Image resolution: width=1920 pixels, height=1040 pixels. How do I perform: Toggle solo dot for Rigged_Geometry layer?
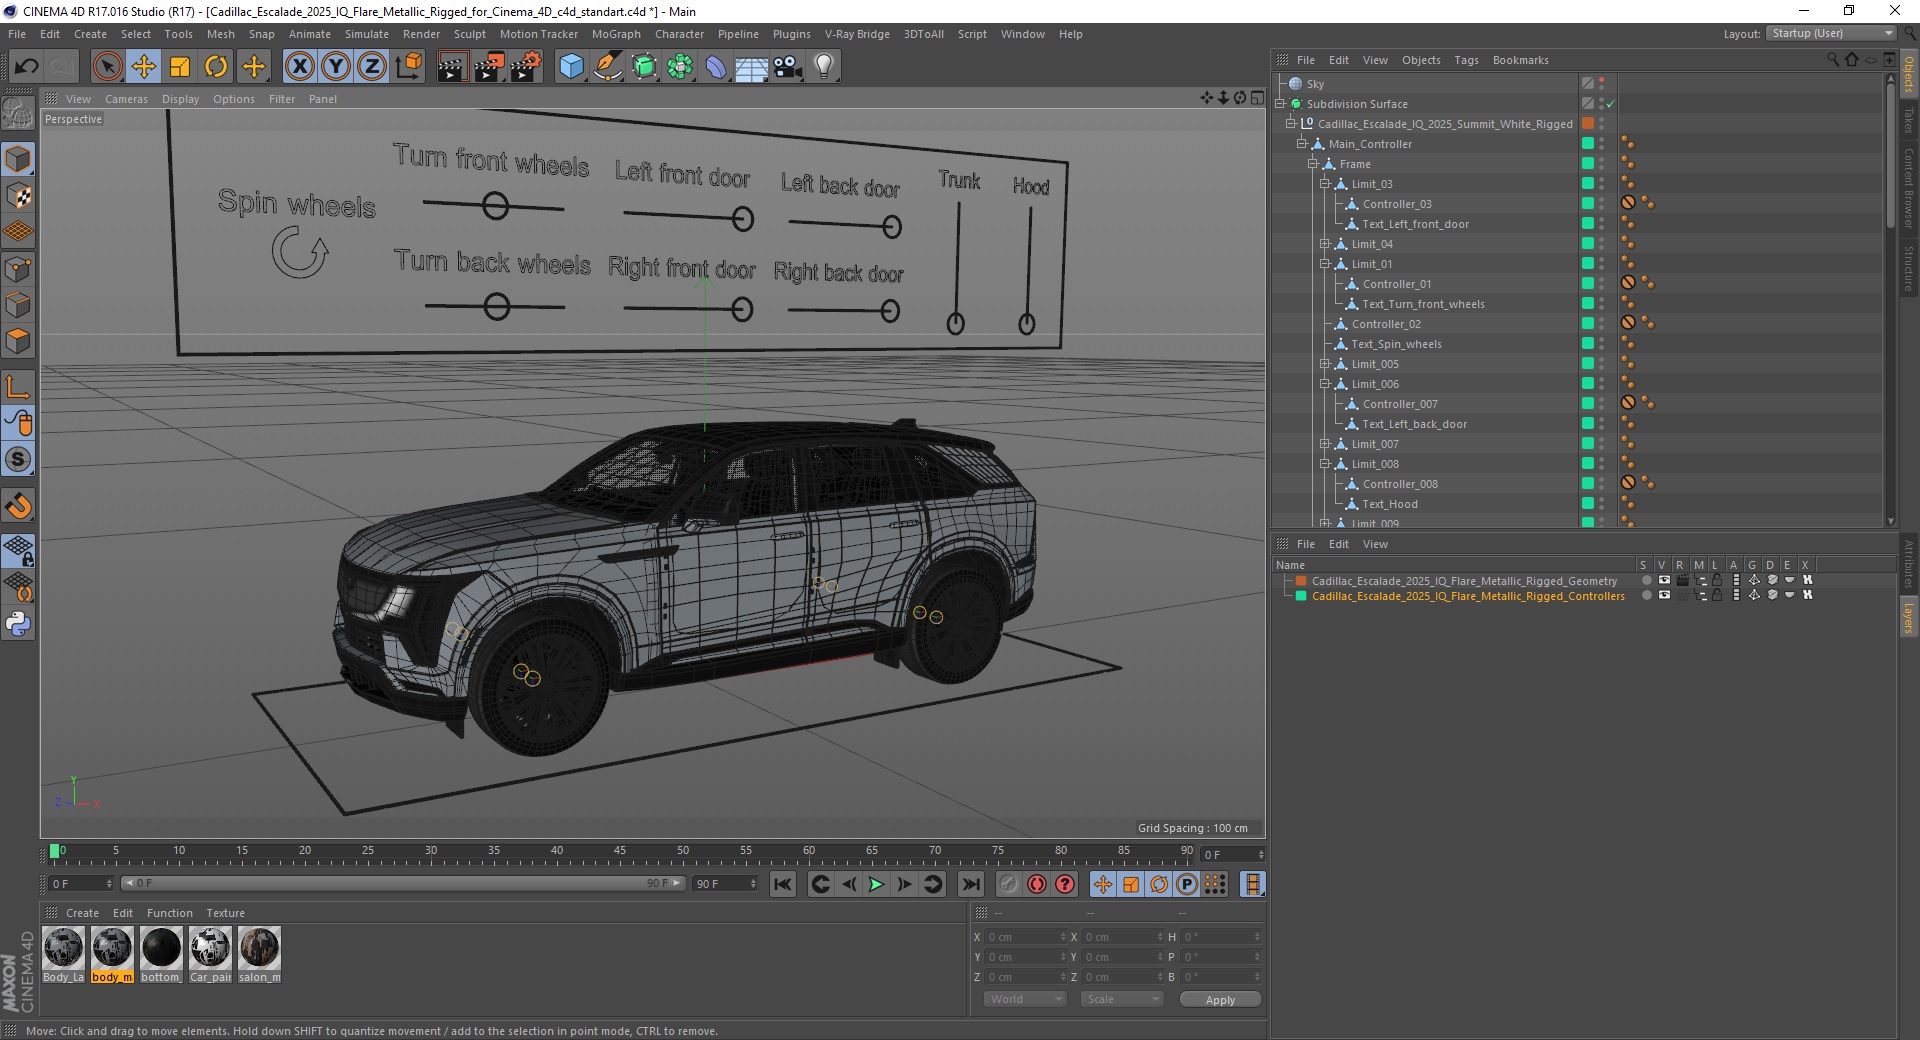[x=1646, y=580]
